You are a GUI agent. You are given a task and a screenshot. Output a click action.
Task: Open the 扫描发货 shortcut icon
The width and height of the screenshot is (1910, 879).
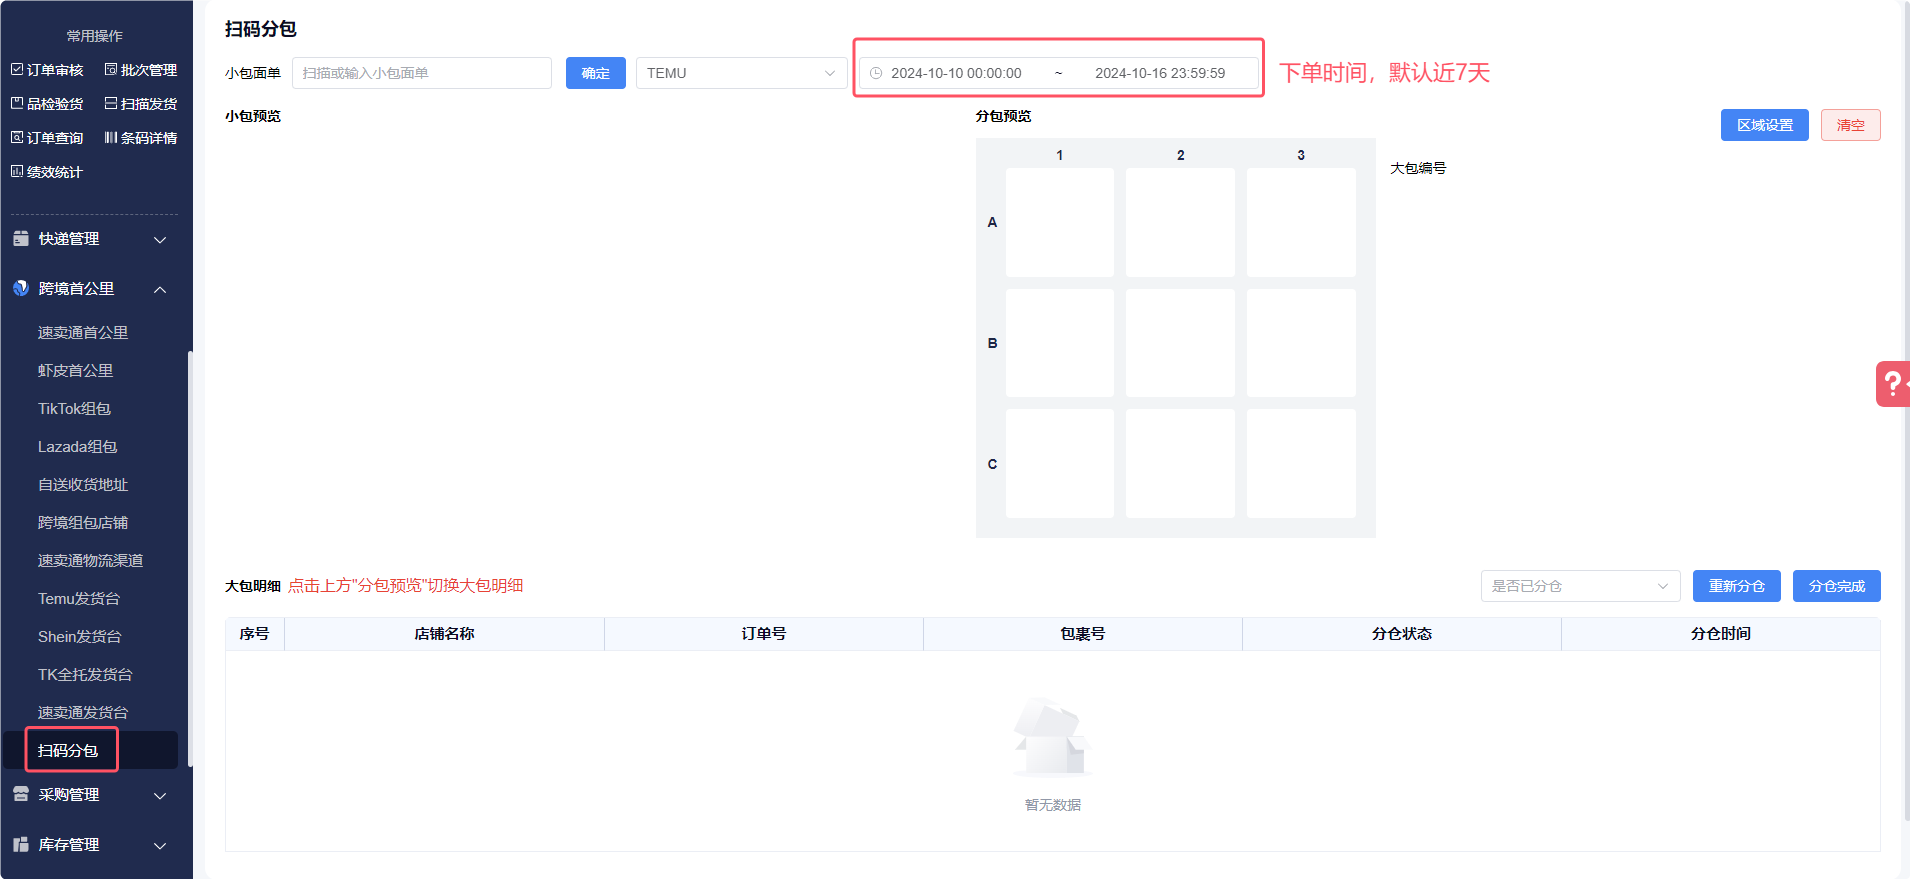click(111, 104)
